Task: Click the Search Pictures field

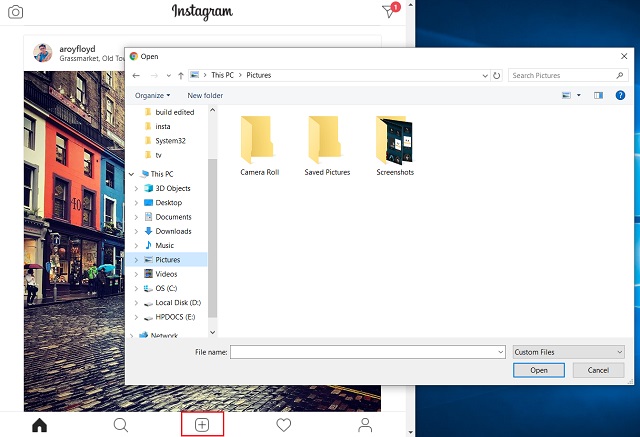Action: coord(568,75)
